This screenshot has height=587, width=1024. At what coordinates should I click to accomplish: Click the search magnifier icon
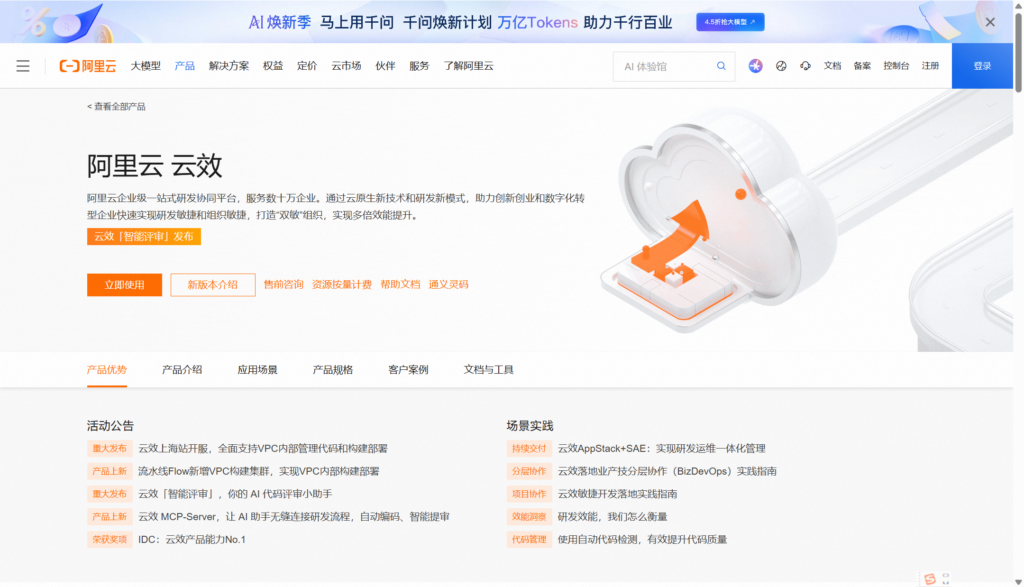pos(720,66)
